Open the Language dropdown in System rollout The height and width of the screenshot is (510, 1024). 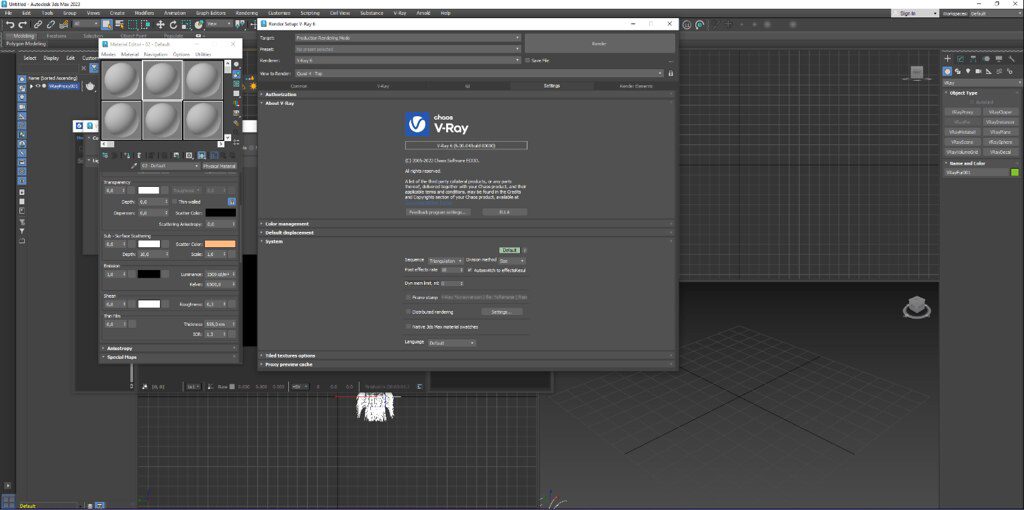[452, 342]
